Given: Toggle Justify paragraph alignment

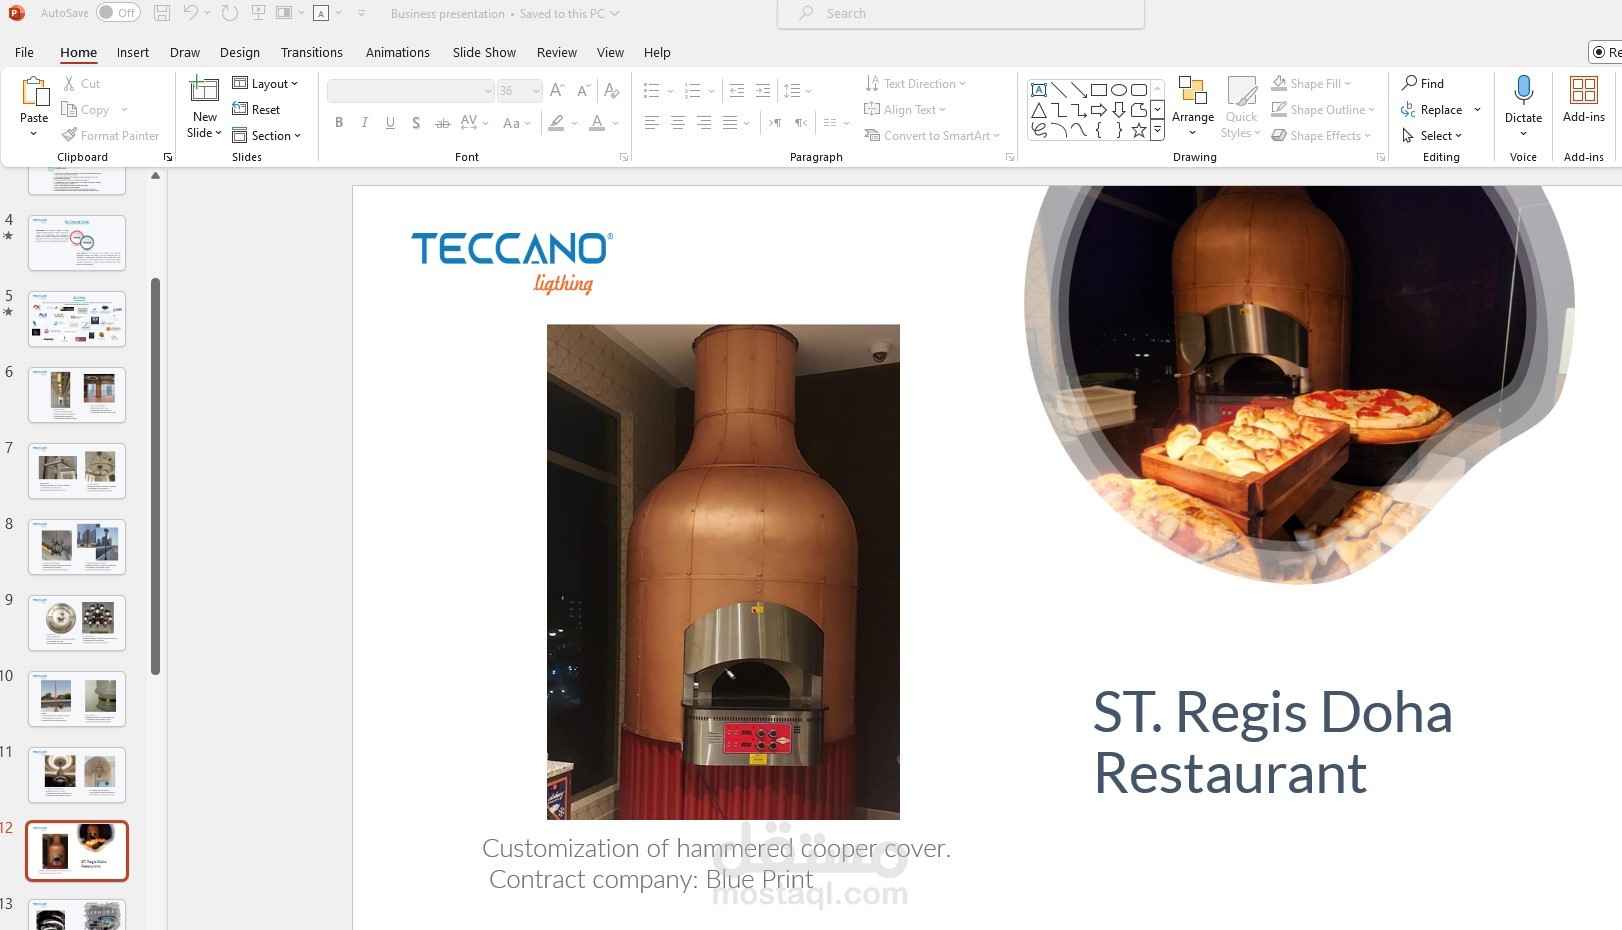Looking at the screenshot, I should point(730,123).
